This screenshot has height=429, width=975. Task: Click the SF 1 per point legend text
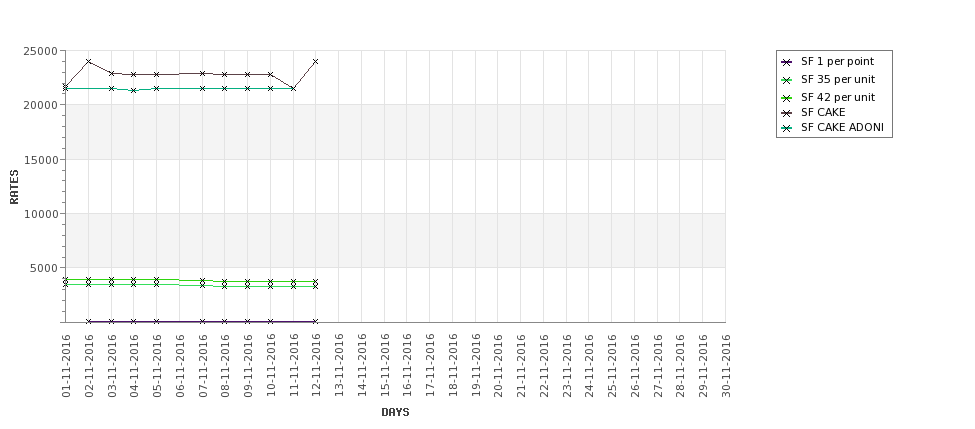coord(837,62)
